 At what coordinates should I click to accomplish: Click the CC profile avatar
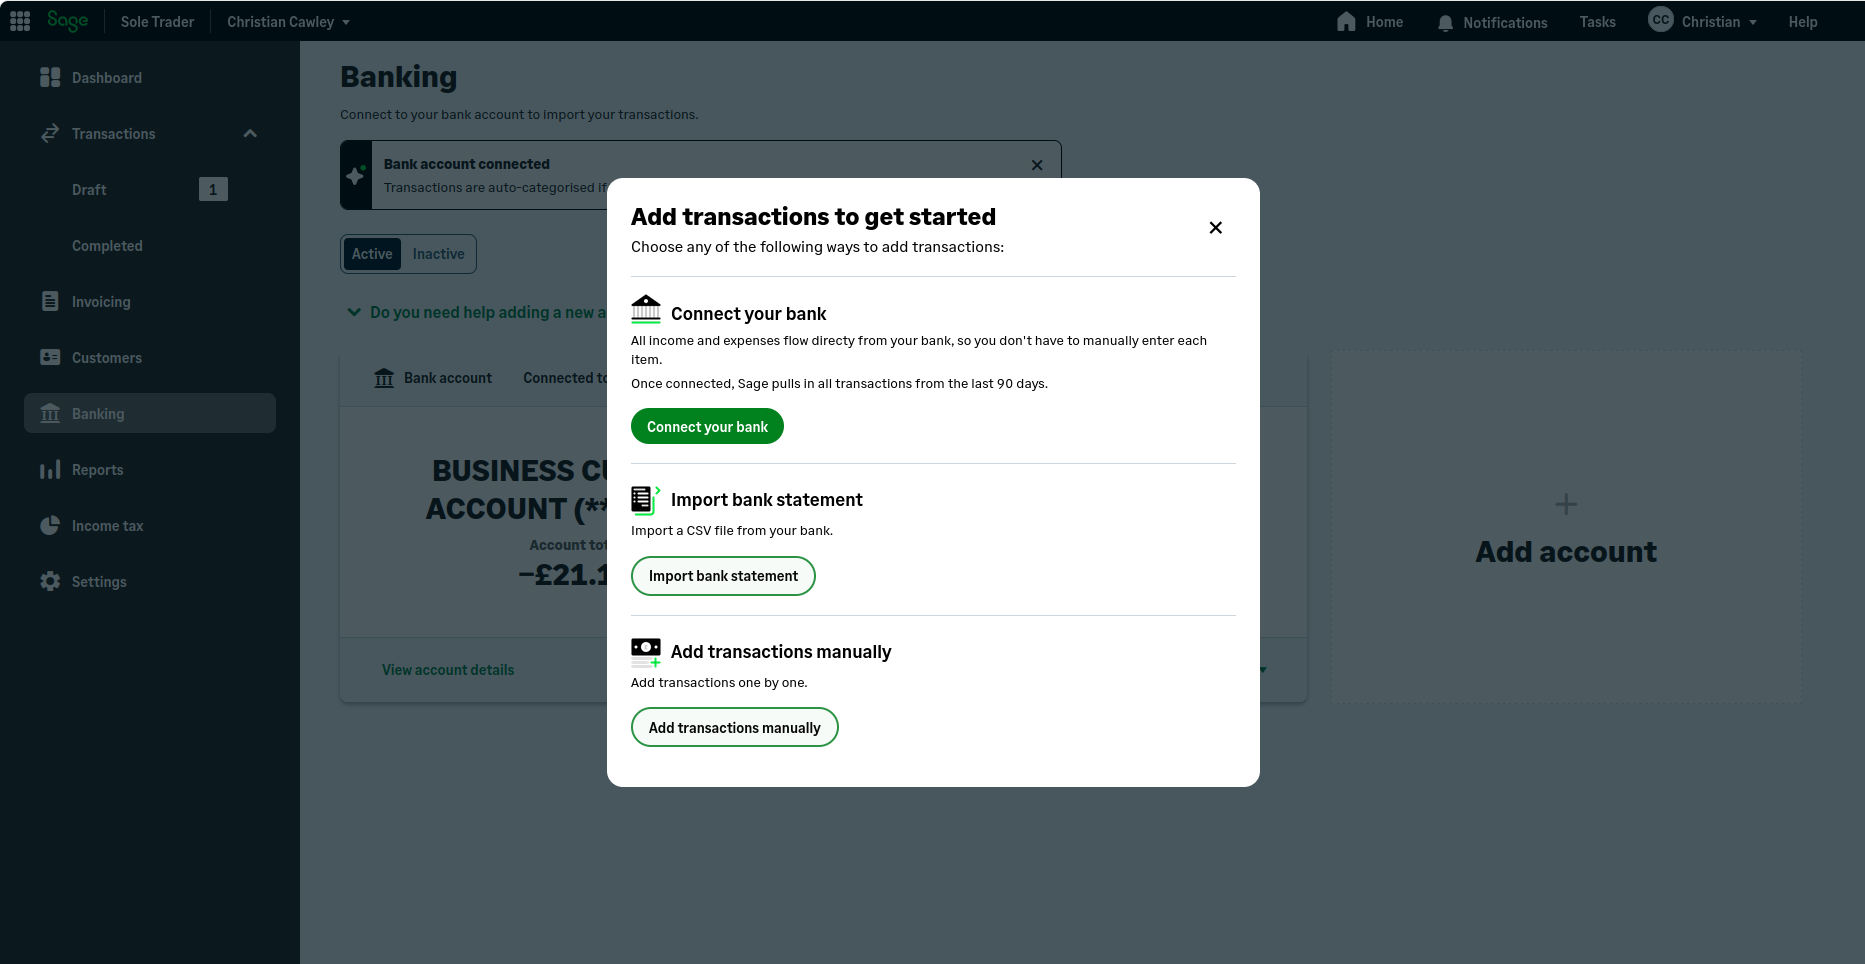tap(1658, 19)
